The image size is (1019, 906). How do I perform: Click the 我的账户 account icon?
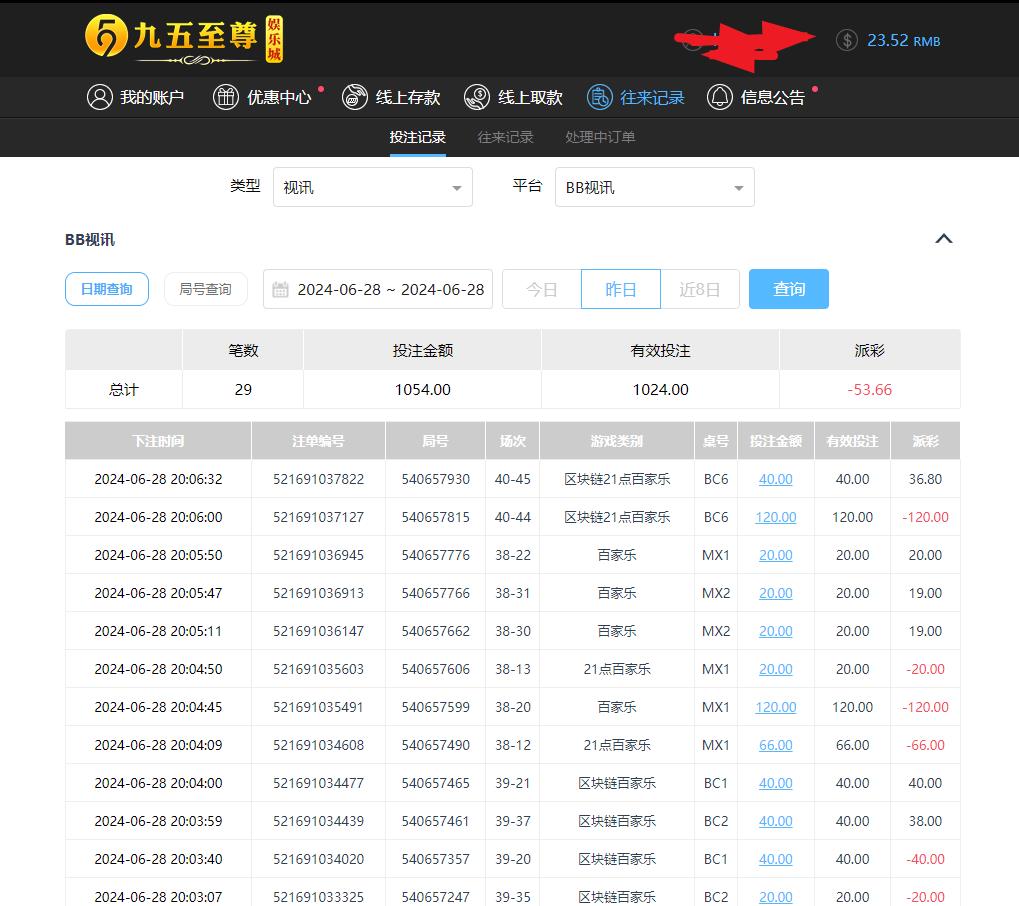point(98,97)
